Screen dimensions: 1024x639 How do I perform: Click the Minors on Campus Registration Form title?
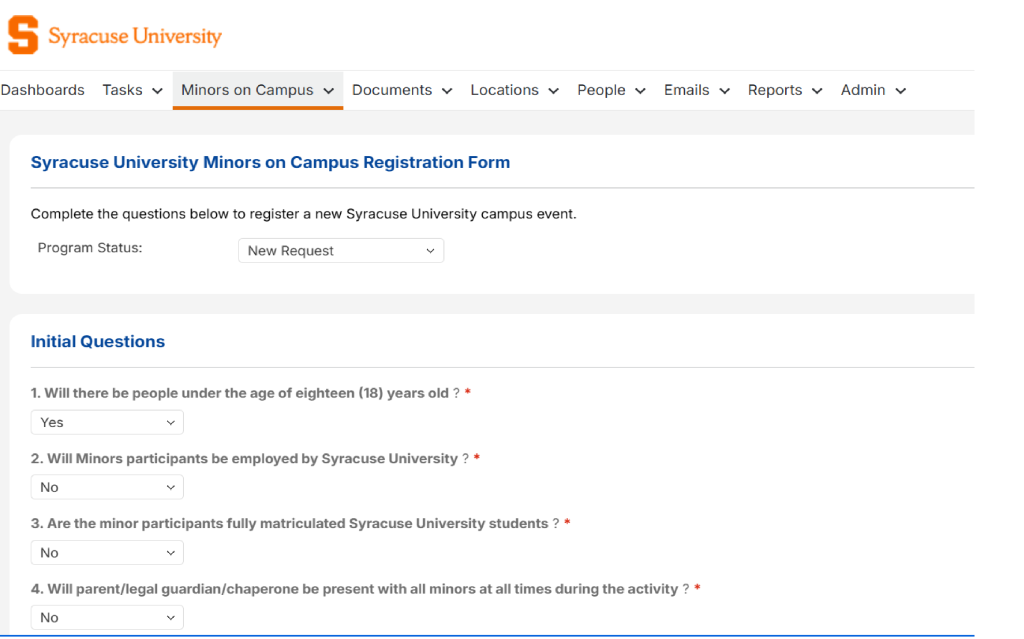[x=270, y=162]
